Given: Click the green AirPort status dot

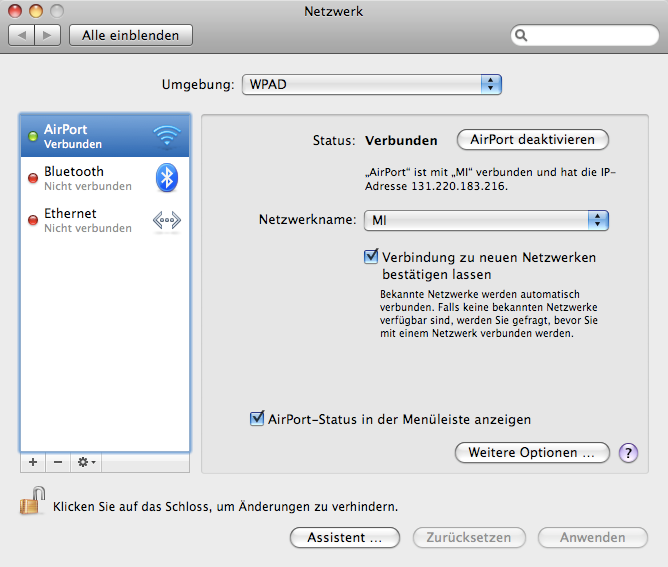Looking at the screenshot, I should (x=33, y=136).
